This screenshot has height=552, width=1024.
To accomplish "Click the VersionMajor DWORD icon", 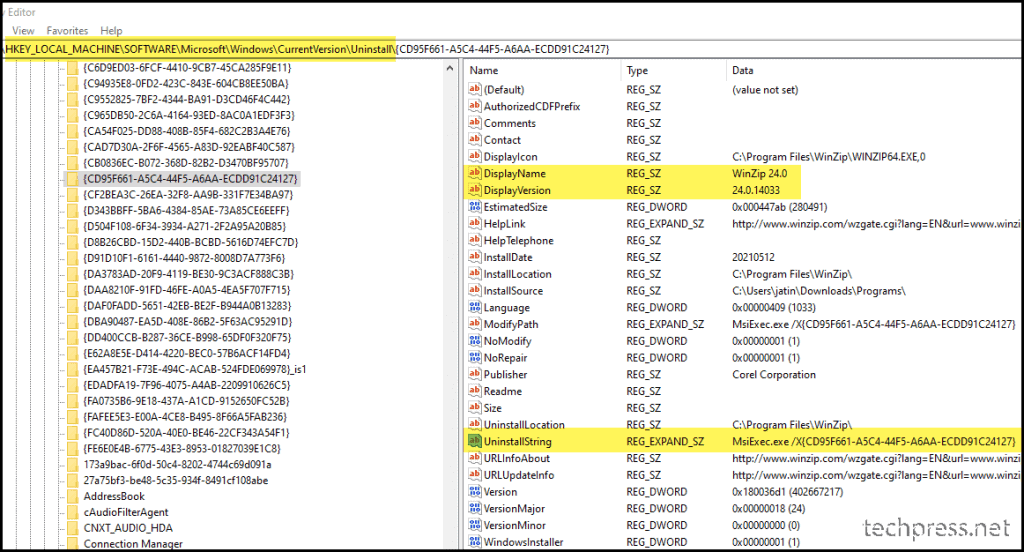I will coord(475,508).
